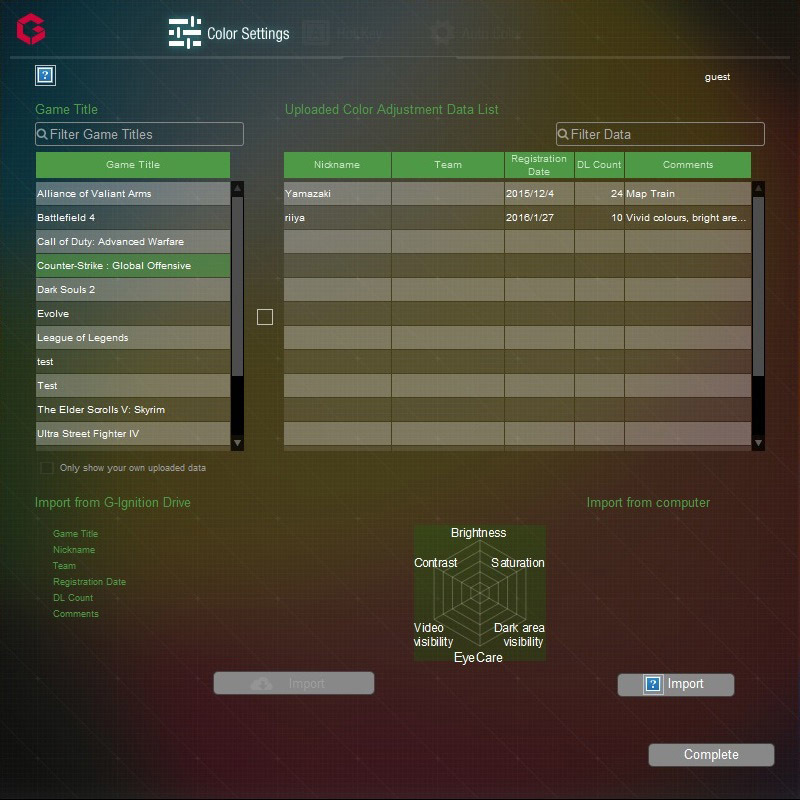Screen dimensions: 800x800
Task: Click the DL count value '24'
Action: [x=599, y=193]
